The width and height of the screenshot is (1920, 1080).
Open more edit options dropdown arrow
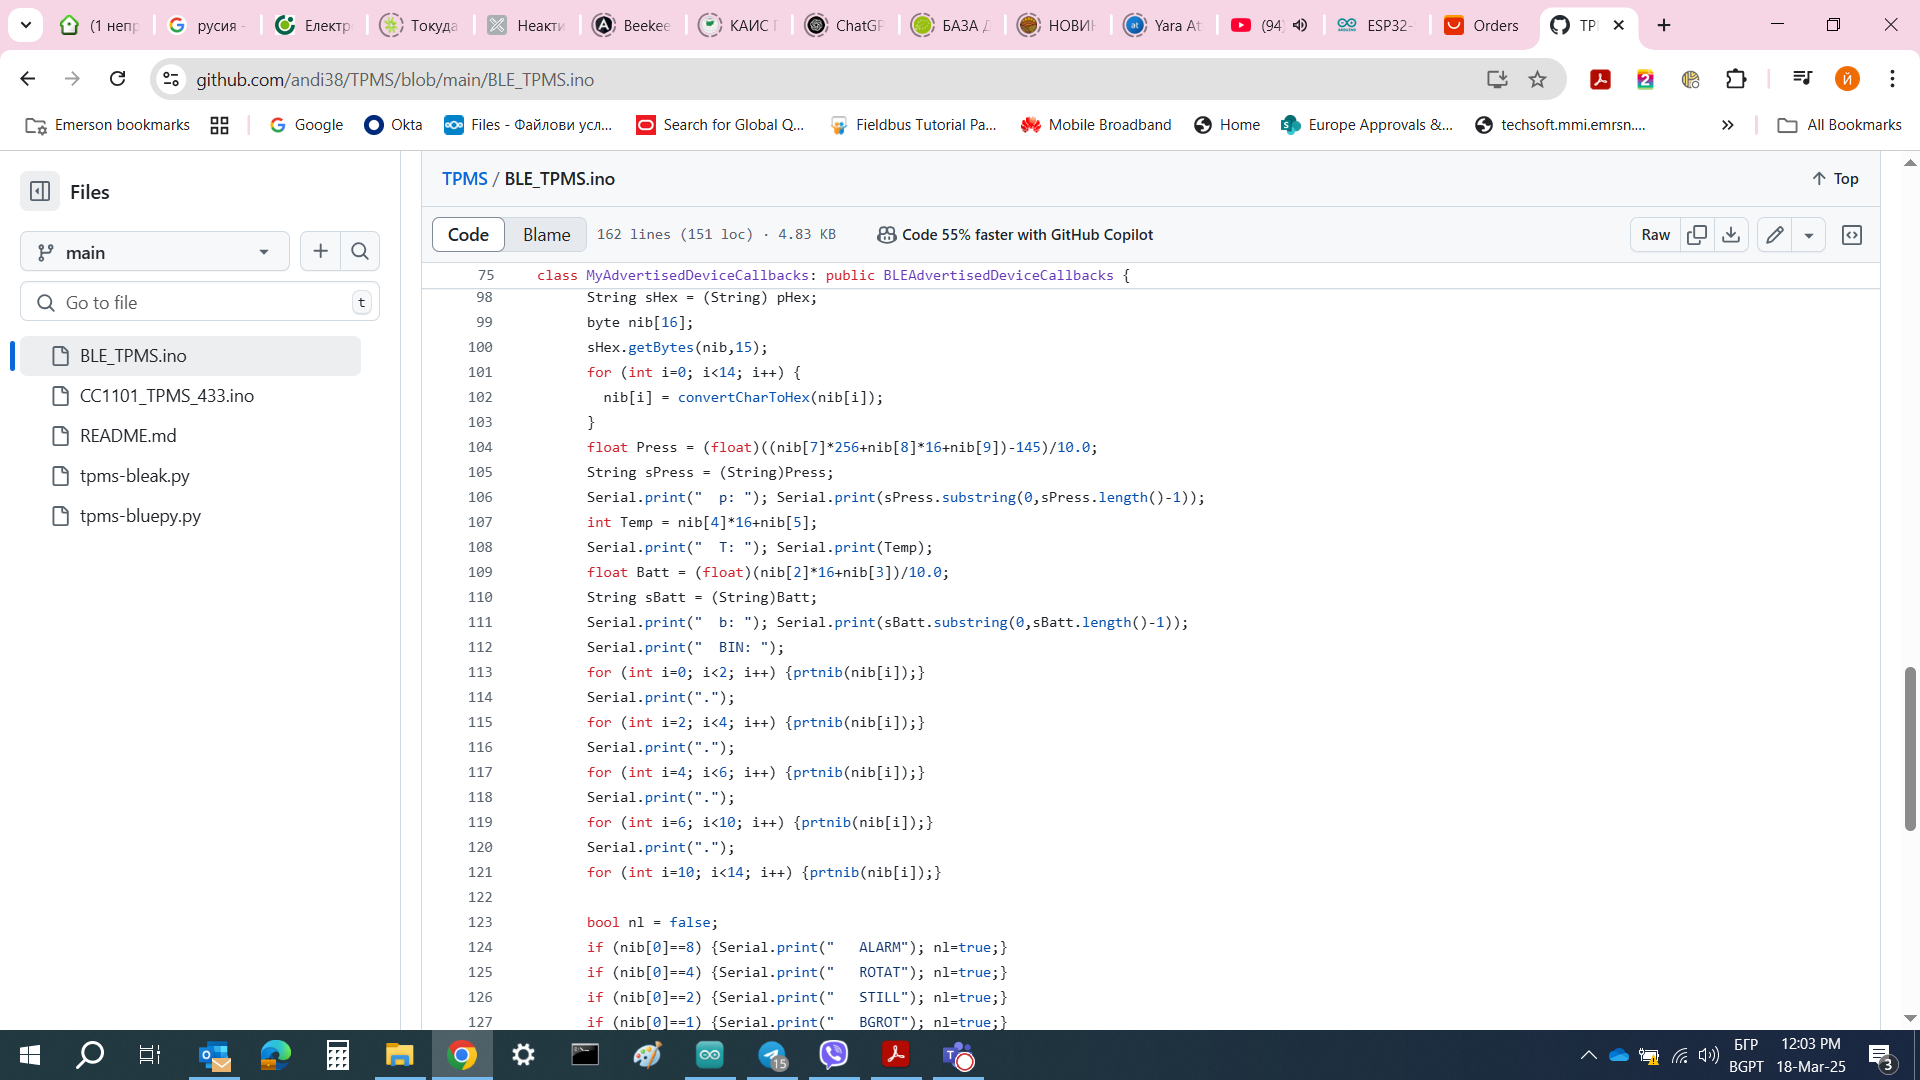[1809, 235]
